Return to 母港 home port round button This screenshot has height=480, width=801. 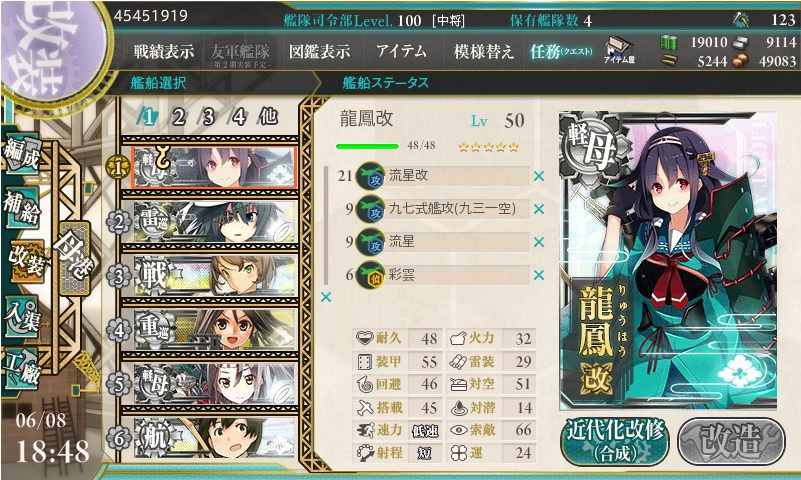(x=75, y=258)
